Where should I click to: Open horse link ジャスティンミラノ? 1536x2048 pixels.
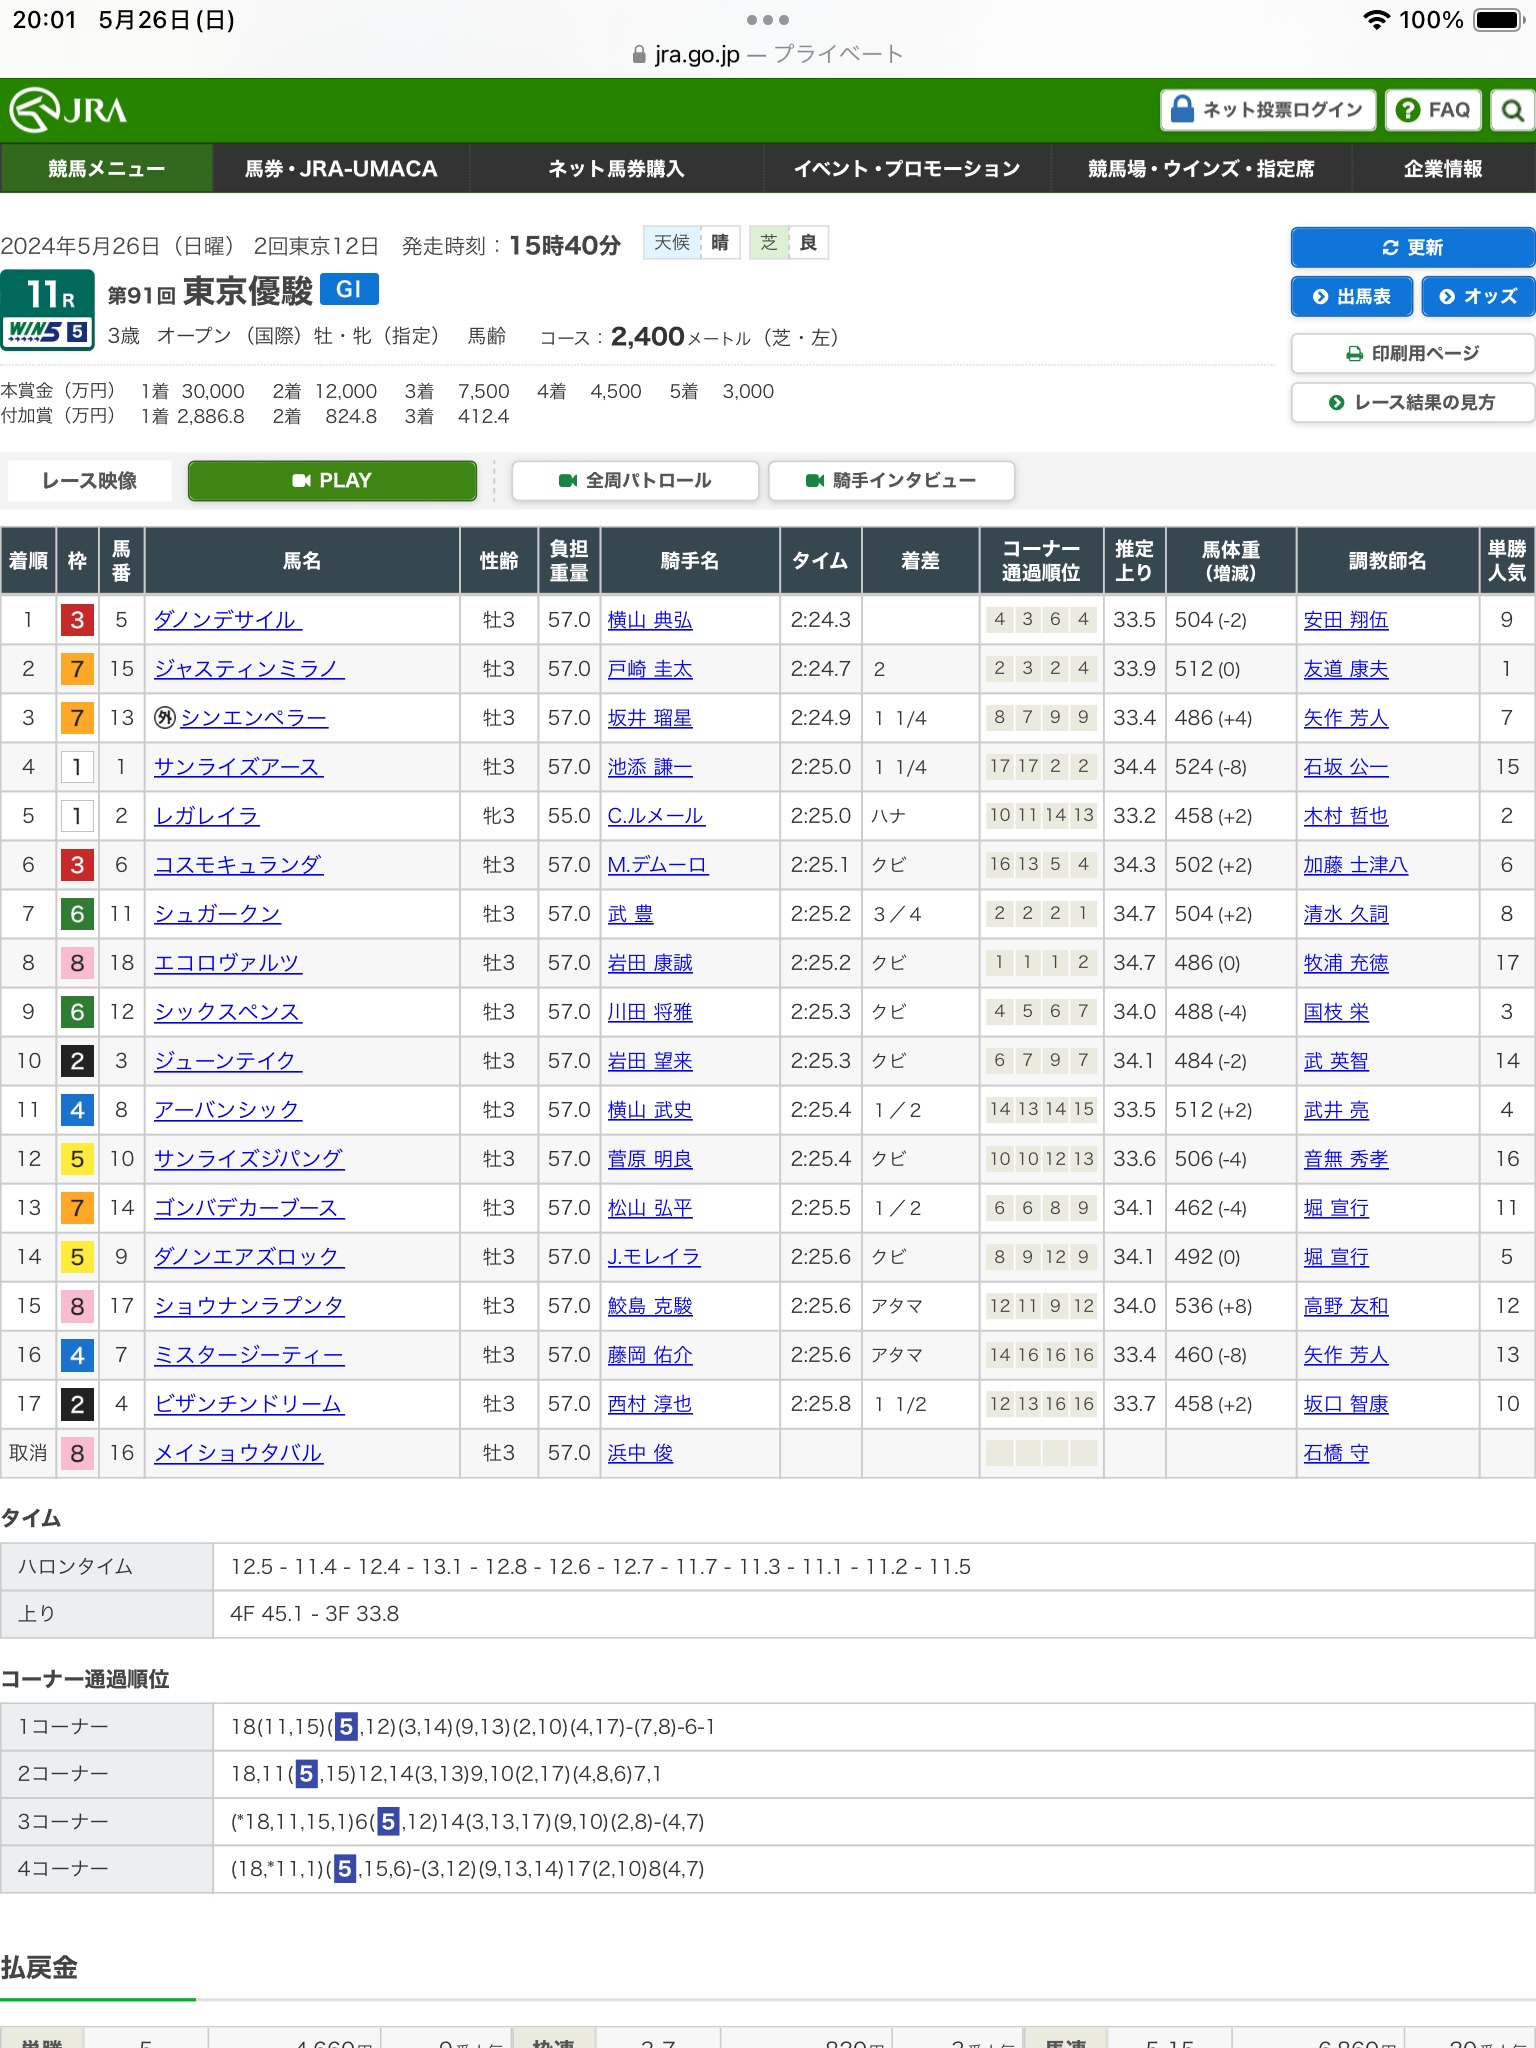tap(249, 669)
